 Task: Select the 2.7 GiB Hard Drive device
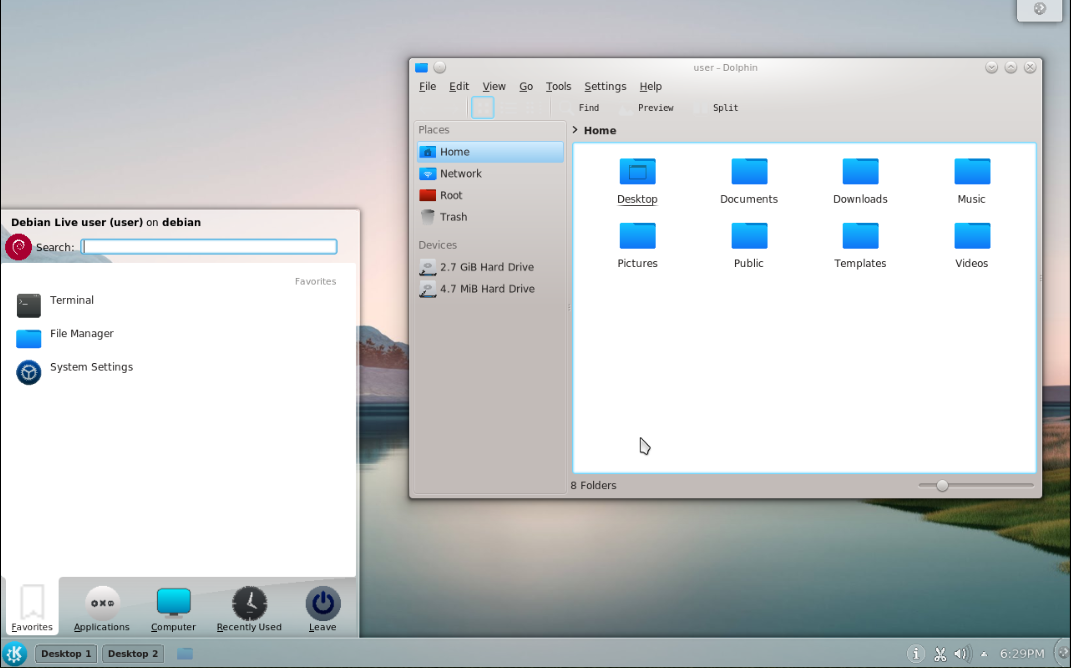(x=486, y=267)
